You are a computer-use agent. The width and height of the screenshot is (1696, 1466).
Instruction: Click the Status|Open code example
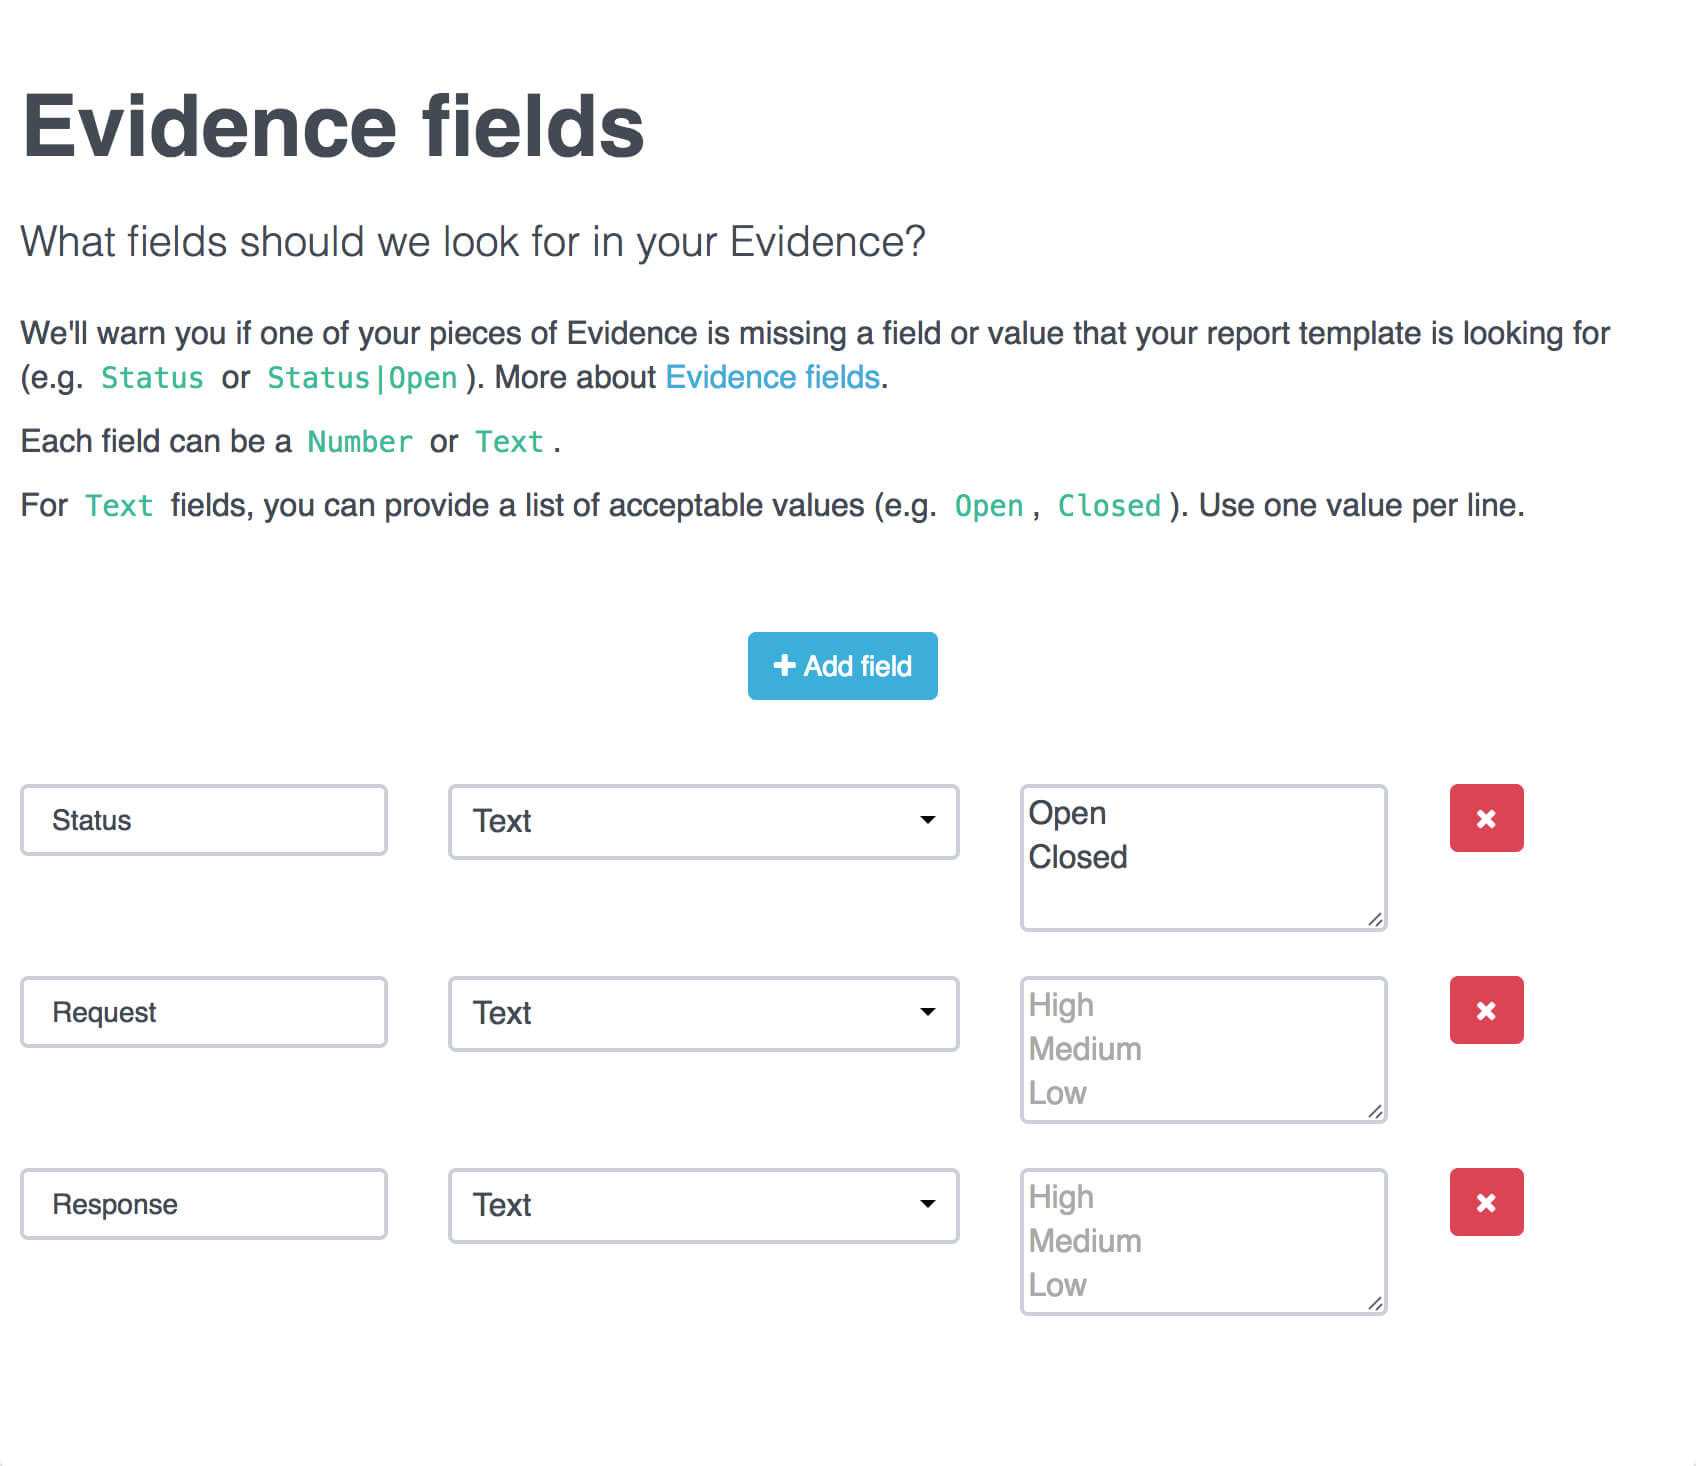362,378
